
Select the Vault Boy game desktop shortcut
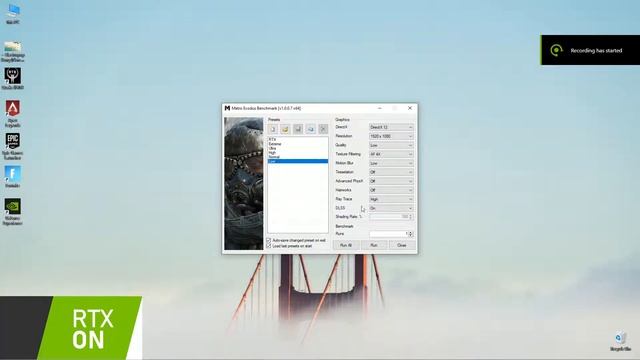click(13, 79)
